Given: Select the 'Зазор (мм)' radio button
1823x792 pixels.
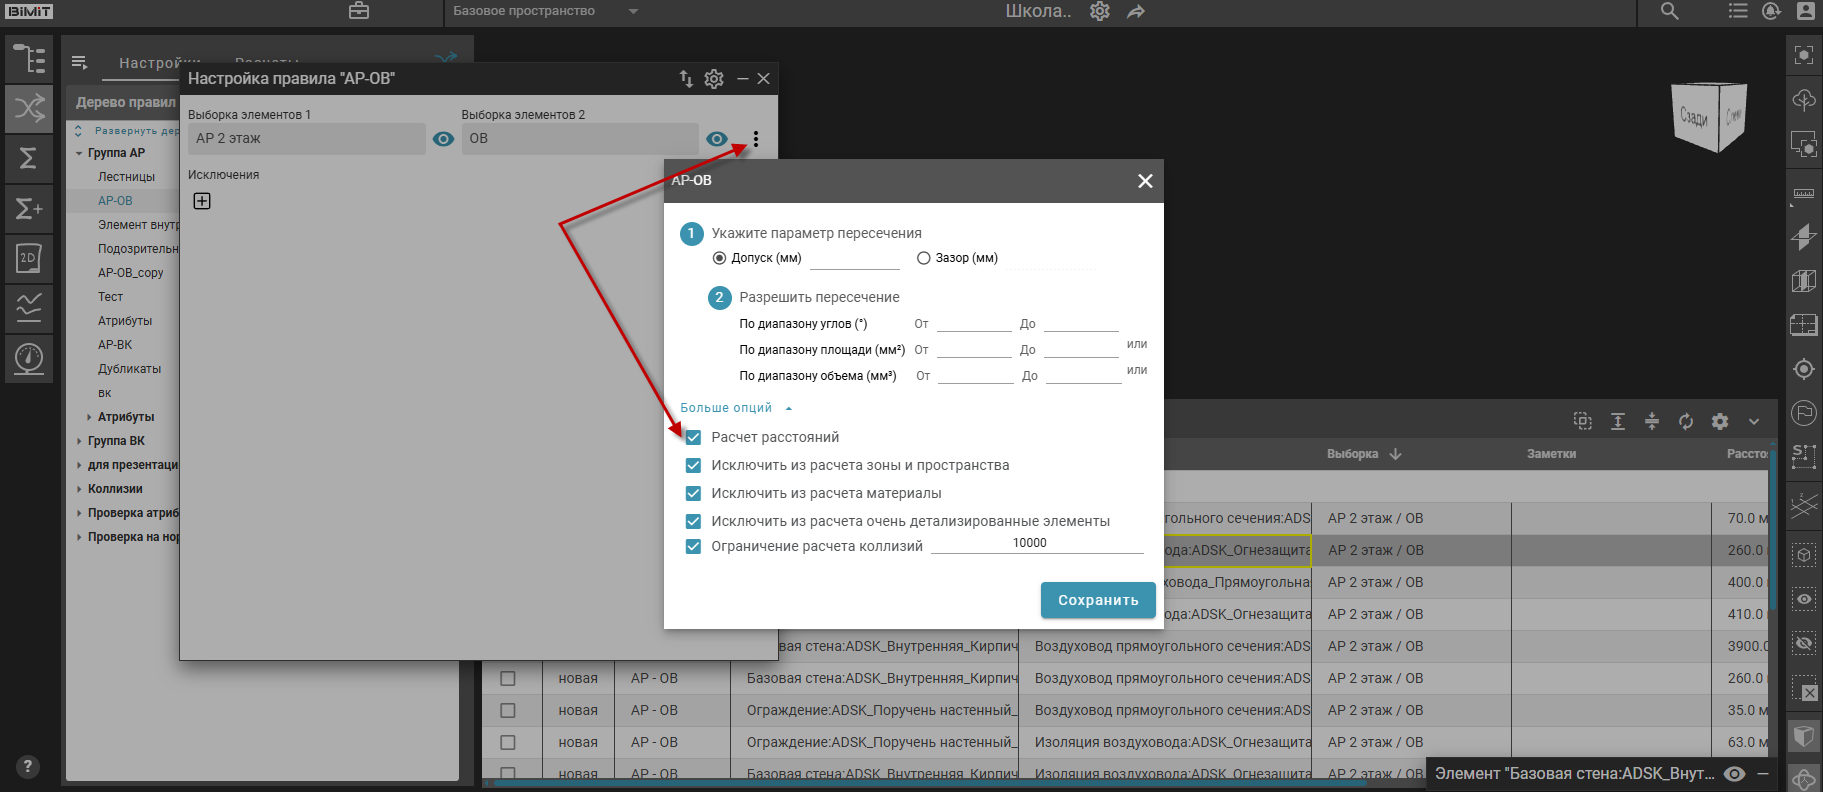Looking at the screenshot, I should tap(924, 258).
